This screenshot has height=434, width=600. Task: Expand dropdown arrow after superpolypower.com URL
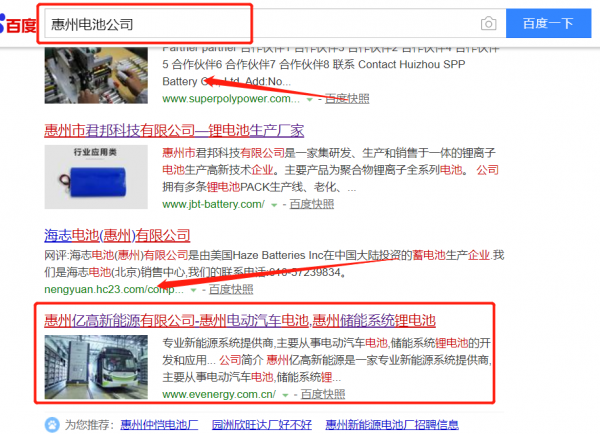click(309, 100)
